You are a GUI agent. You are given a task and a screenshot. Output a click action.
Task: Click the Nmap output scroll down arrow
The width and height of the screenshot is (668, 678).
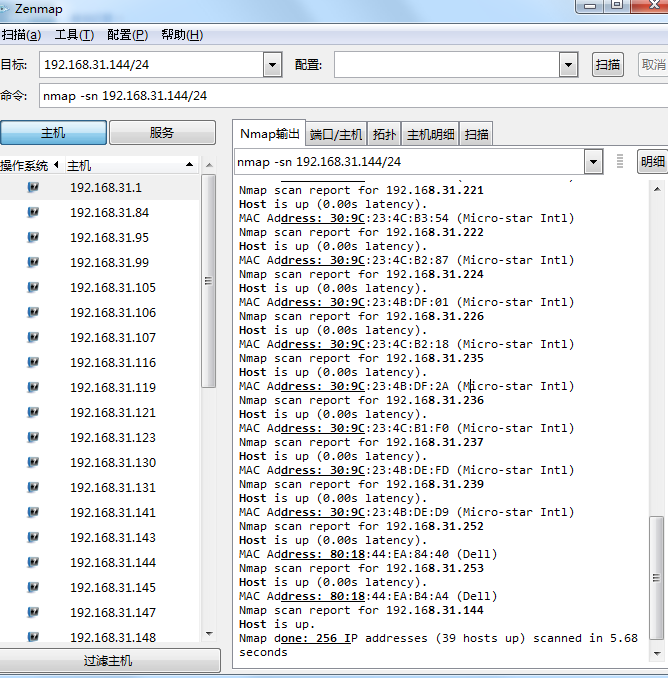point(657,653)
